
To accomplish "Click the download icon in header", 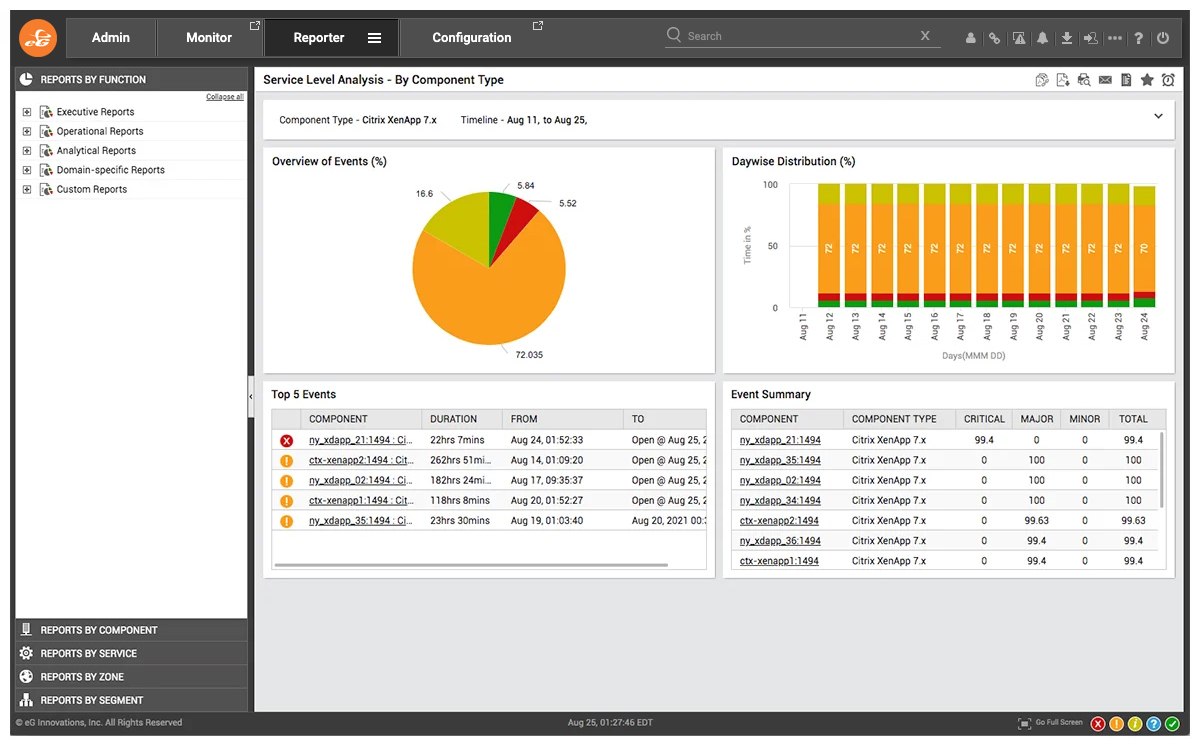I will click(x=1067, y=38).
